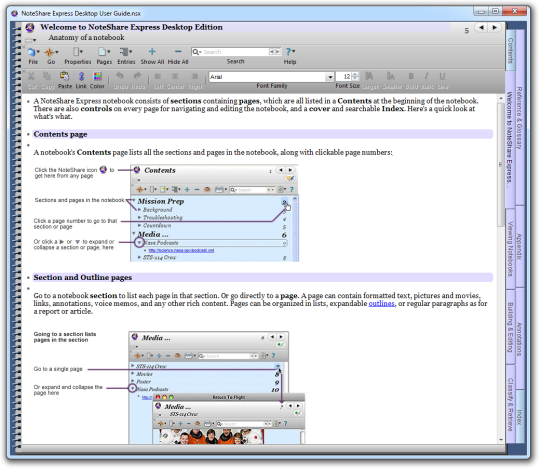Select the Paste clipboard icon
The height and width of the screenshot is (468, 540).
[64, 76]
